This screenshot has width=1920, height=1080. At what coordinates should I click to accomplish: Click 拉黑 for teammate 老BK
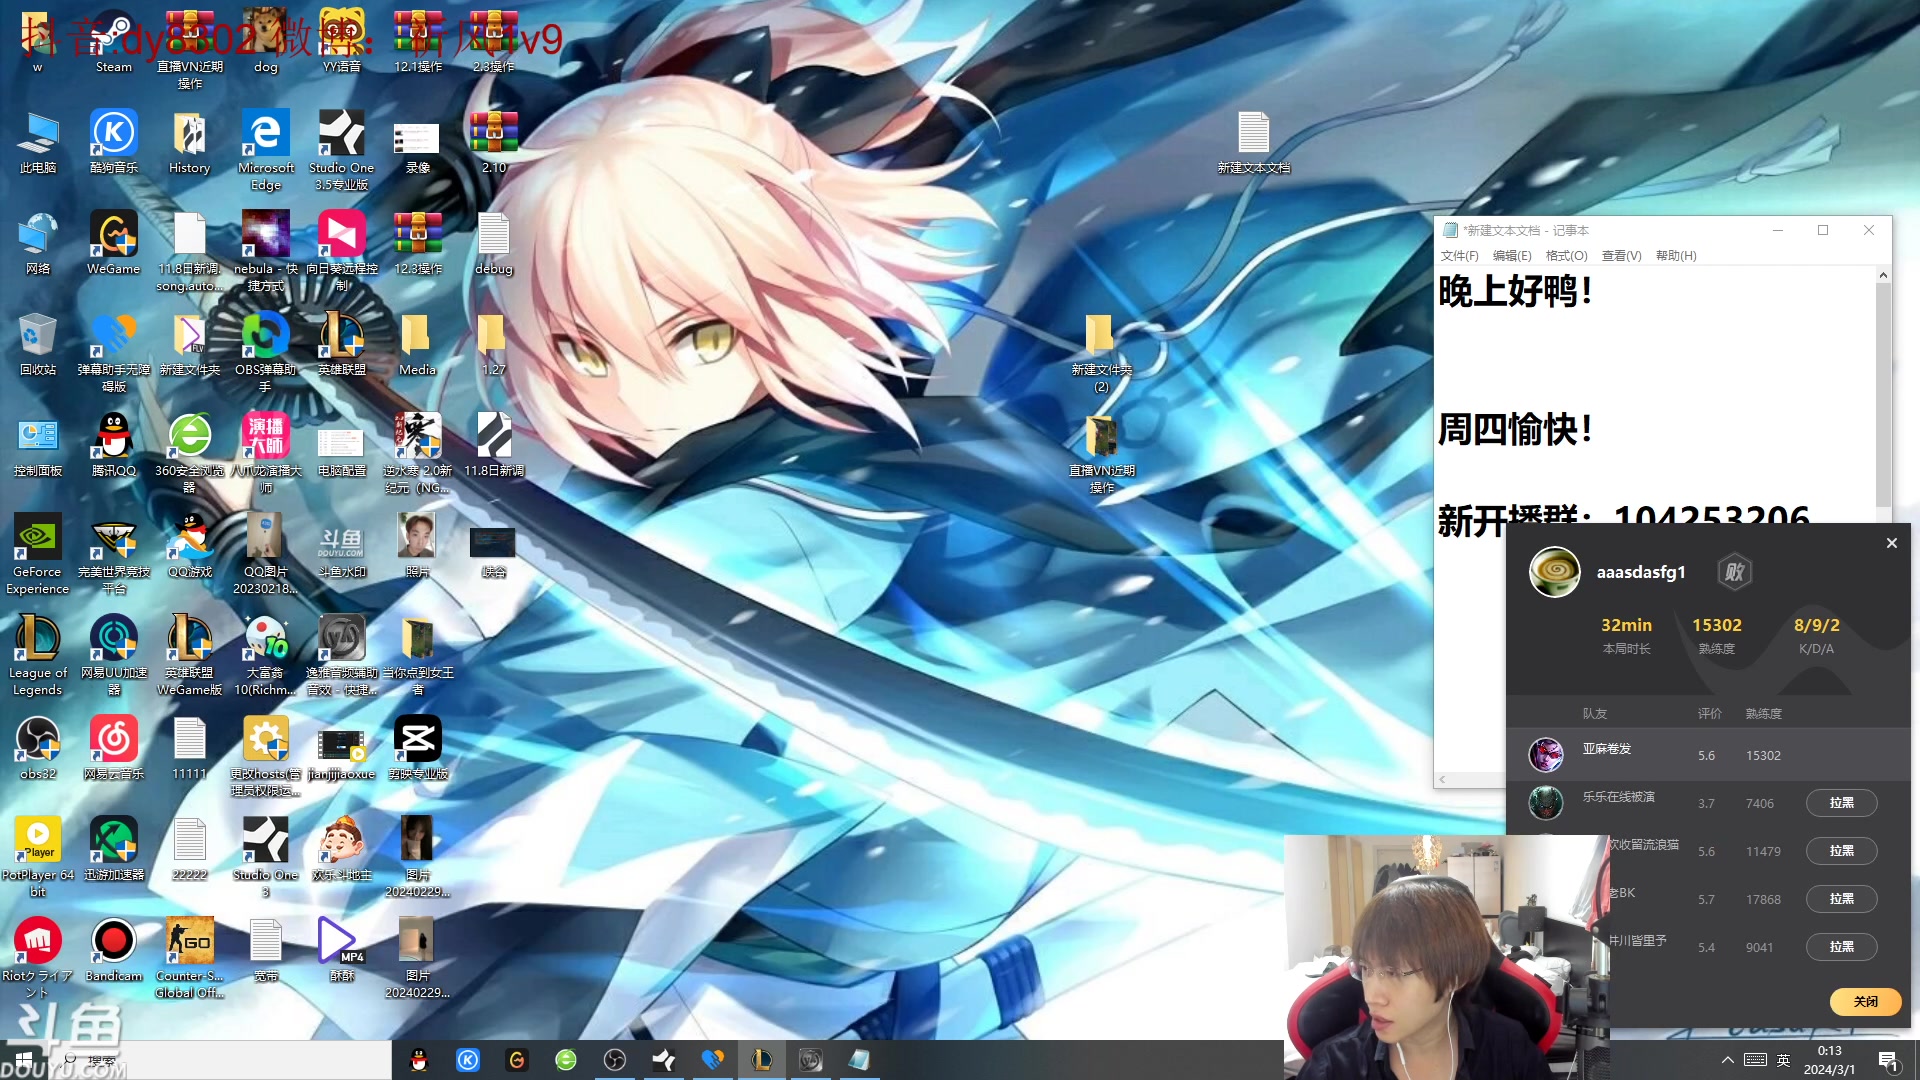click(x=1841, y=899)
